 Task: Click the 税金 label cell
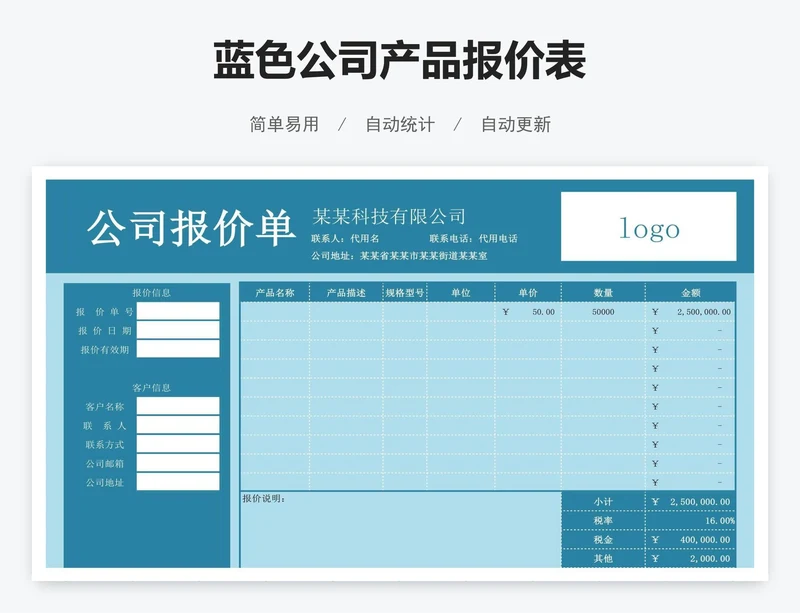(x=603, y=540)
